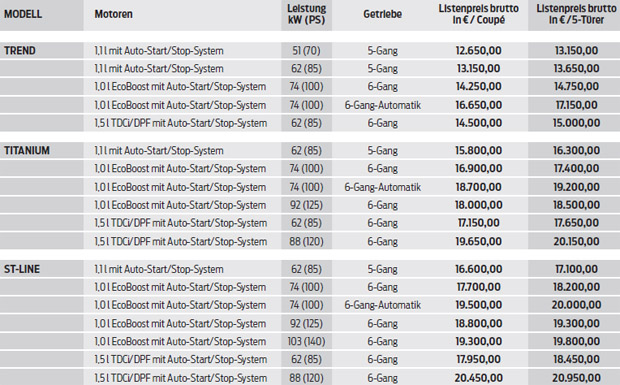Select the TREND 6-Gang-Automatik gearbox cell
This screenshot has height=385, width=620.
382,105
